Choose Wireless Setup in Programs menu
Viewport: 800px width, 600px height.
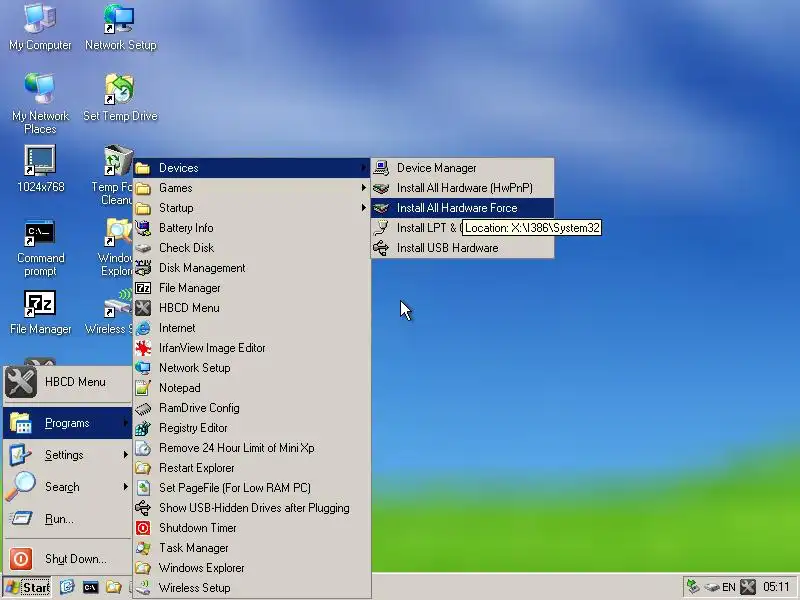point(251,588)
